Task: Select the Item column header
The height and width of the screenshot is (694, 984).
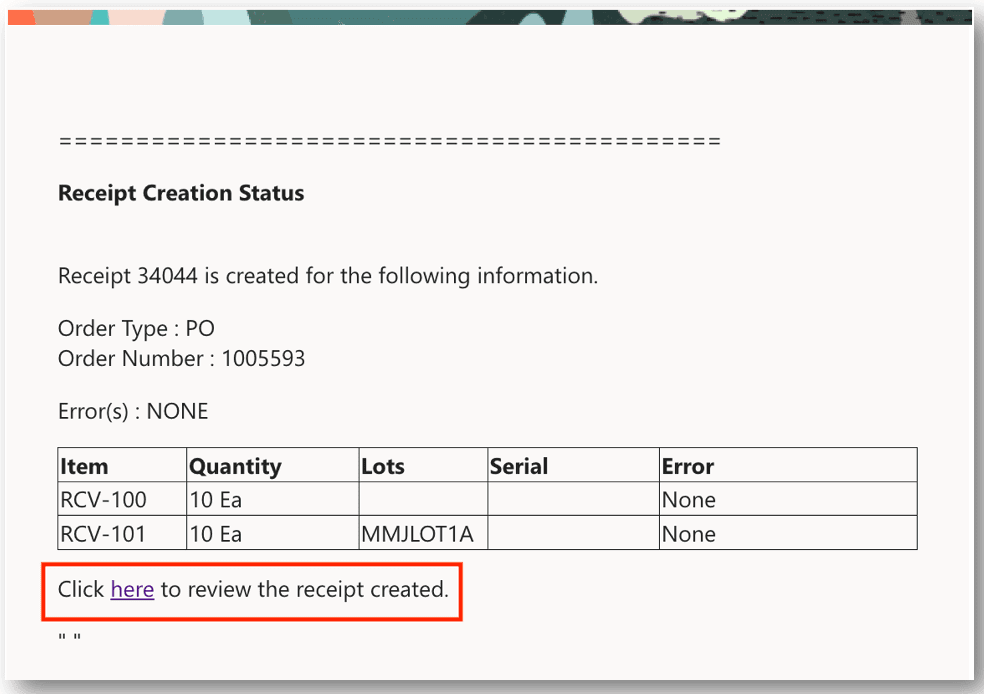Action: coord(85,466)
